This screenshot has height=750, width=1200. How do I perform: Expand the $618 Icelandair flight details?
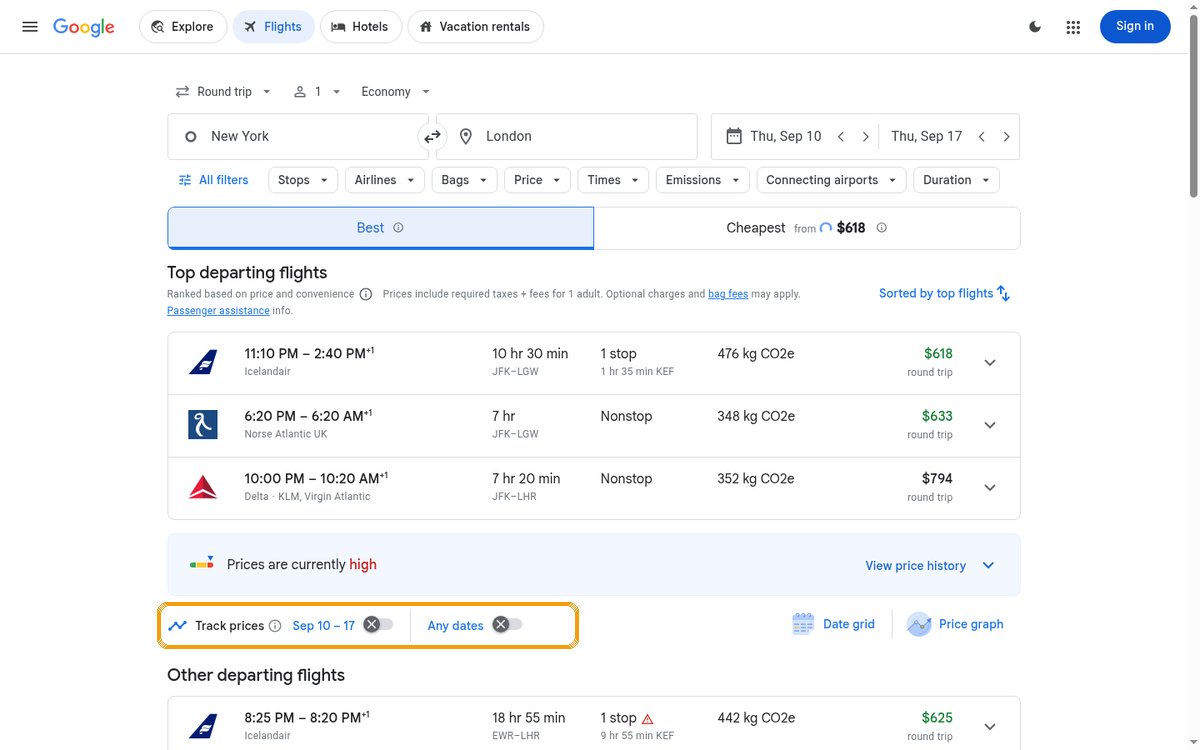pyautogui.click(x=990, y=363)
